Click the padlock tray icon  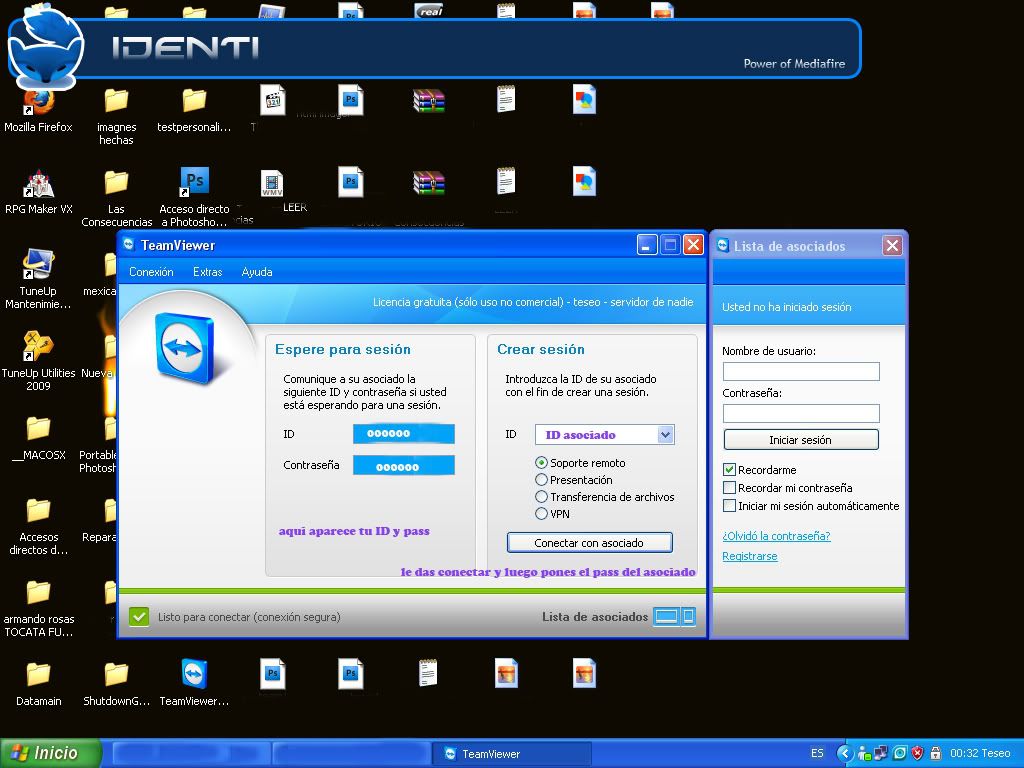click(935, 754)
